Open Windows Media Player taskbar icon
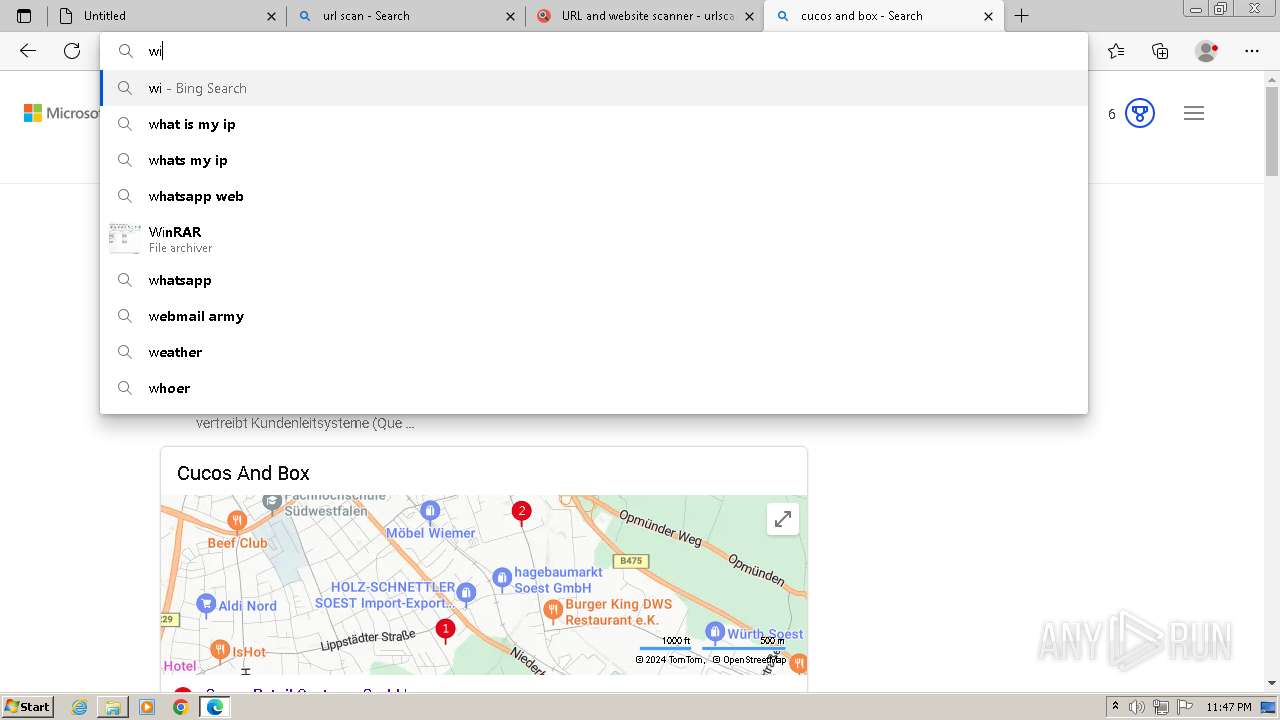The height and width of the screenshot is (720, 1280). coord(147,707)
